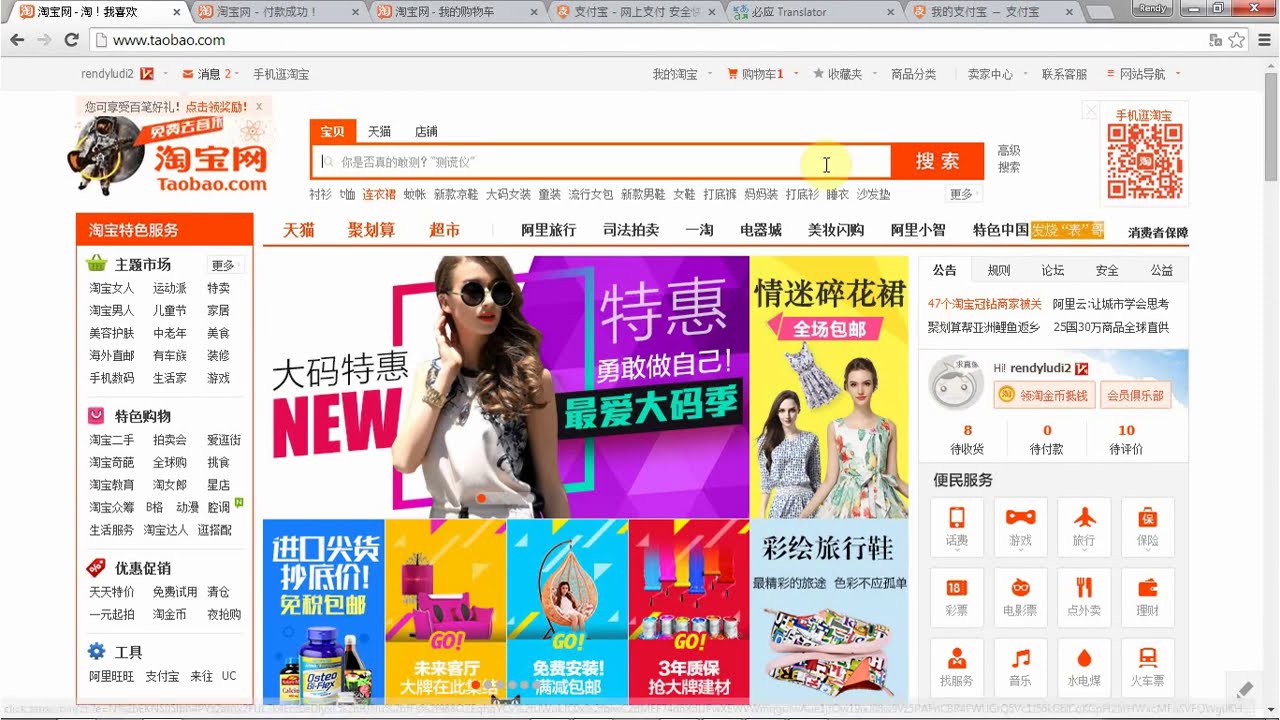The width and height of the screenshot is (1280, 720).
Task: Open the 话费 phone recharge service
Action: coord(957,527)
